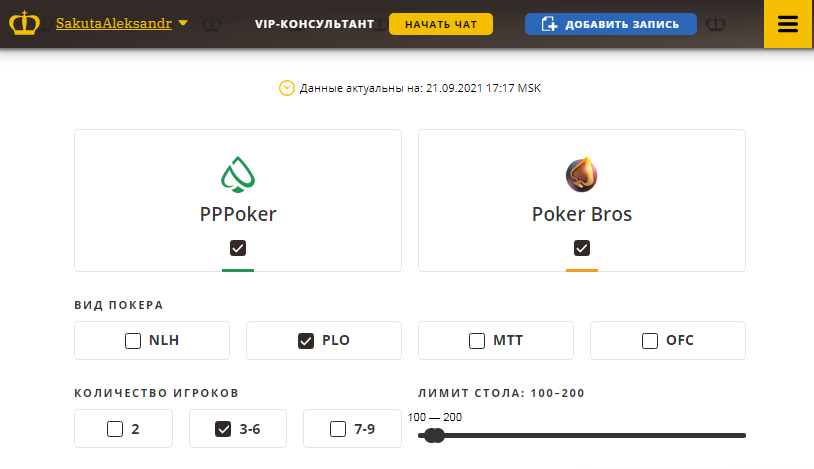814x469 pixels.
Task: Enable the MTT poker type checkbox
Action: pos(477,341)
